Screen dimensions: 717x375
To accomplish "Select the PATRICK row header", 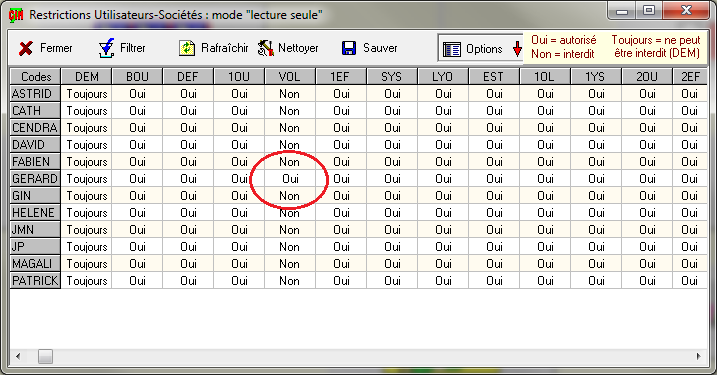I will point(35,280).
